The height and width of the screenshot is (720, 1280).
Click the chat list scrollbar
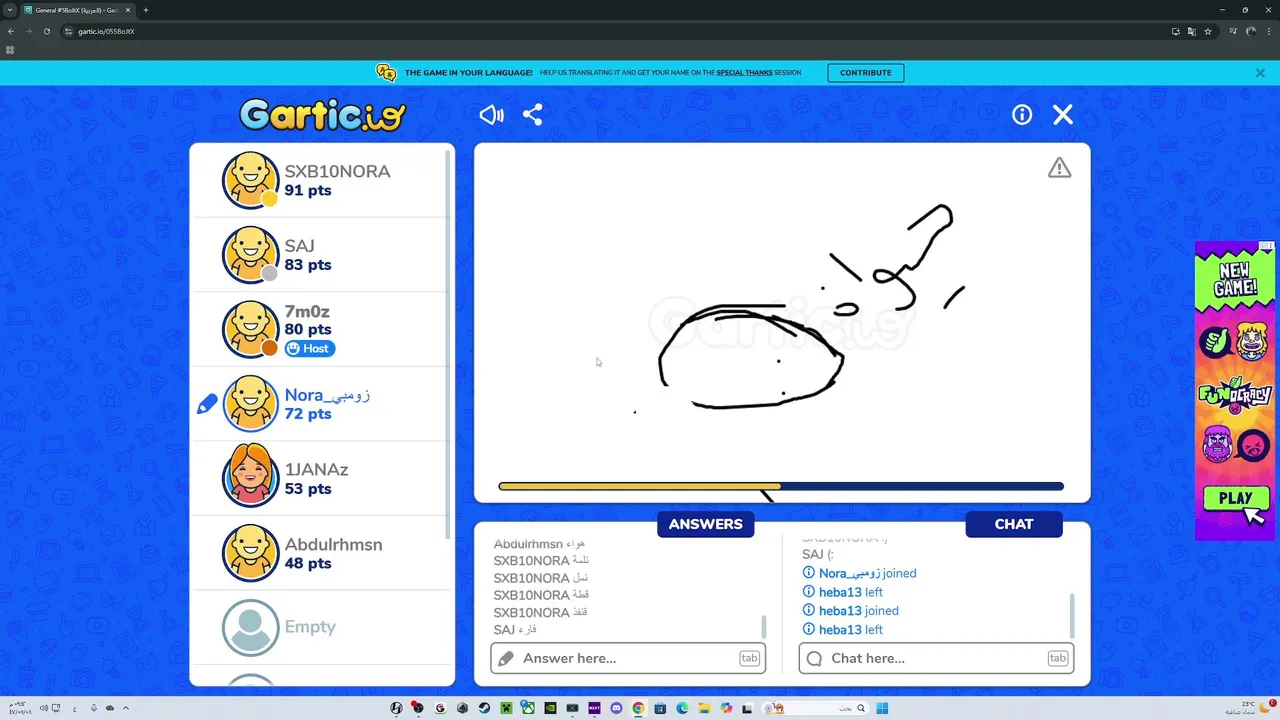[x=1072, y=615]
